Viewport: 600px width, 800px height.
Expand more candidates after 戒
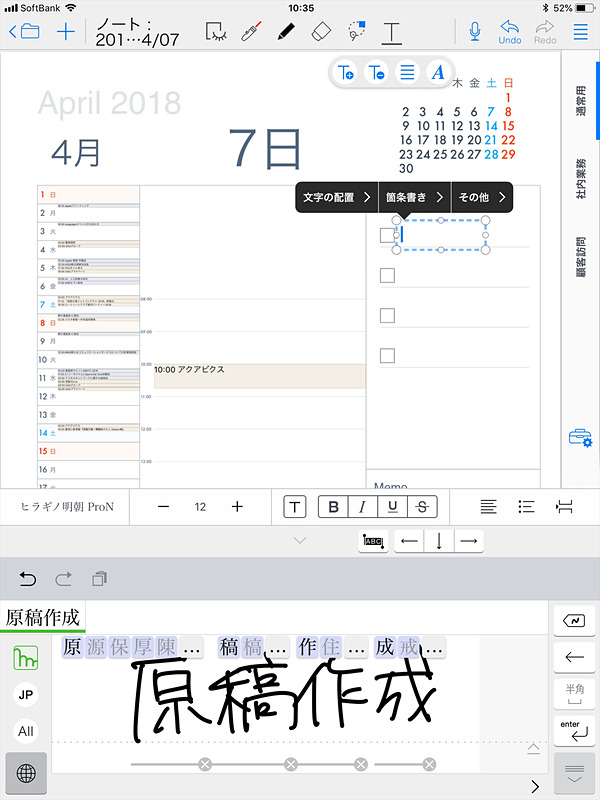[x=434, y=648]
